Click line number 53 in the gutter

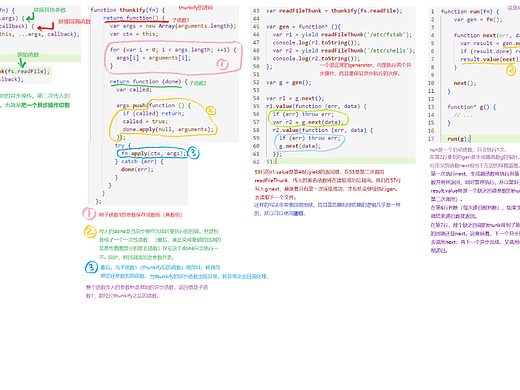(256, 90)
